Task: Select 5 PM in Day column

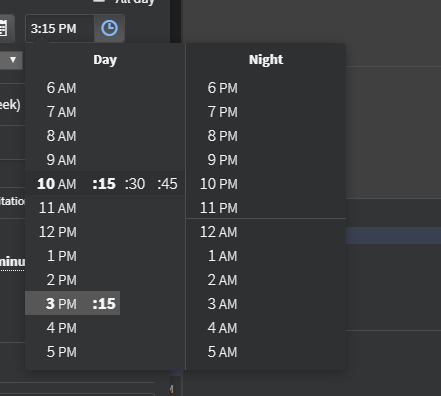Action: click(62, 352)
